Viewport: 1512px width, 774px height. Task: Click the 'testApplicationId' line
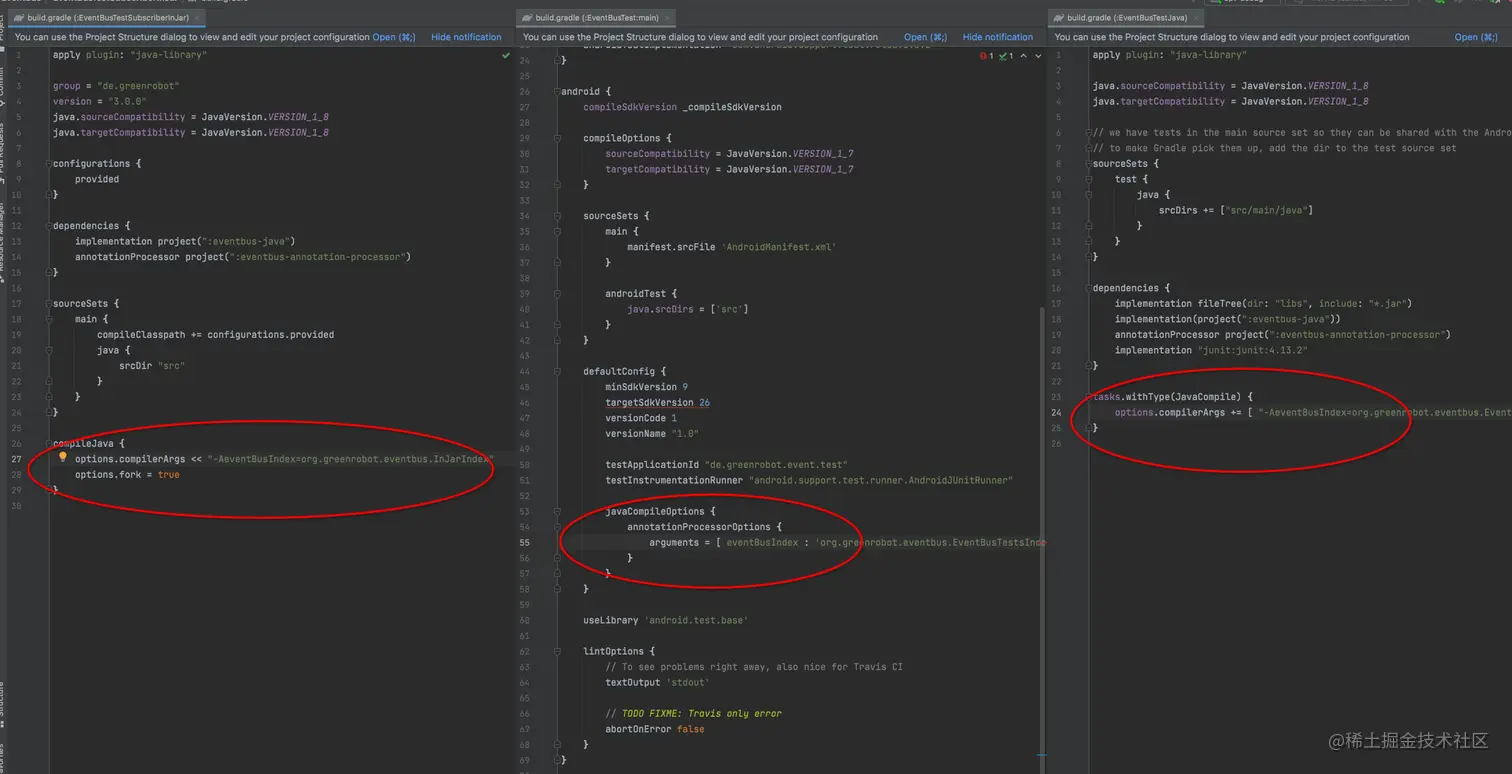tap(726, 465)
